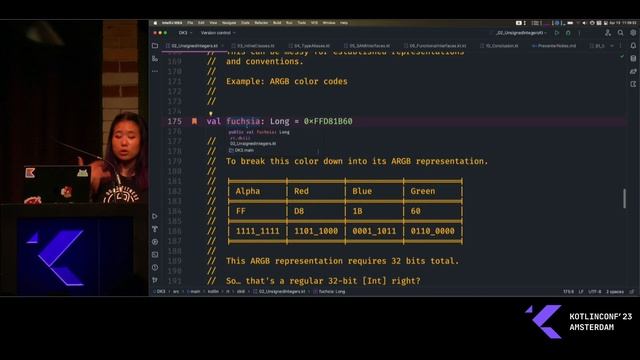Switch to the 05_SAMInterfaces.kt tab
The image size is (640, 360).
[369, 46]
